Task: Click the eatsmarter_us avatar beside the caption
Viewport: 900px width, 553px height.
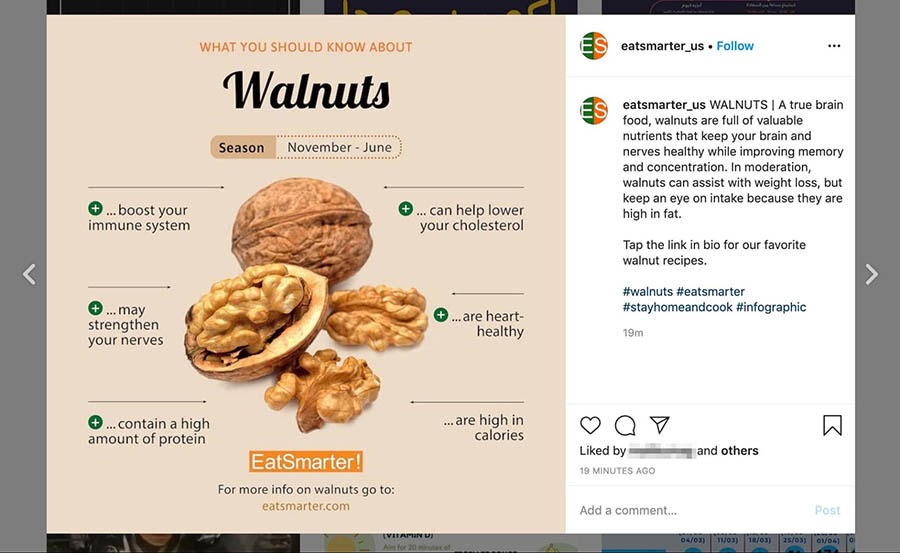Action: tap(593, 110)
